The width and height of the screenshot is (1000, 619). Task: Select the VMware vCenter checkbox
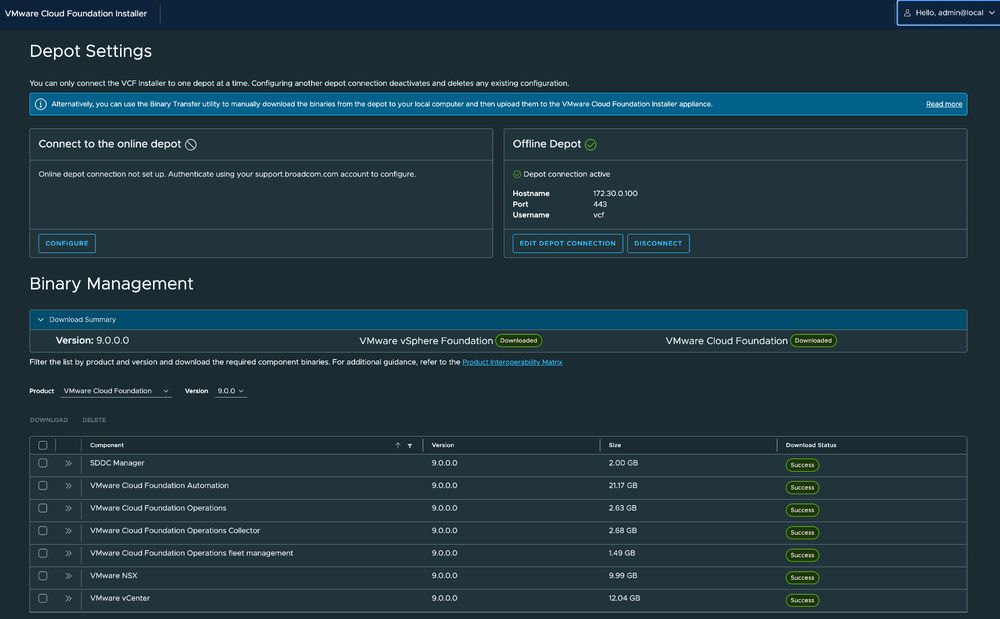point(43,599)
